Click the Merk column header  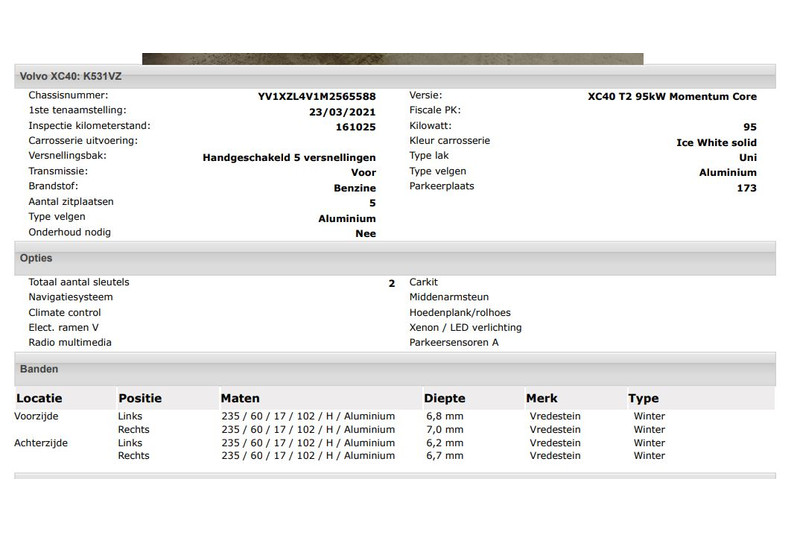[542, 398]
